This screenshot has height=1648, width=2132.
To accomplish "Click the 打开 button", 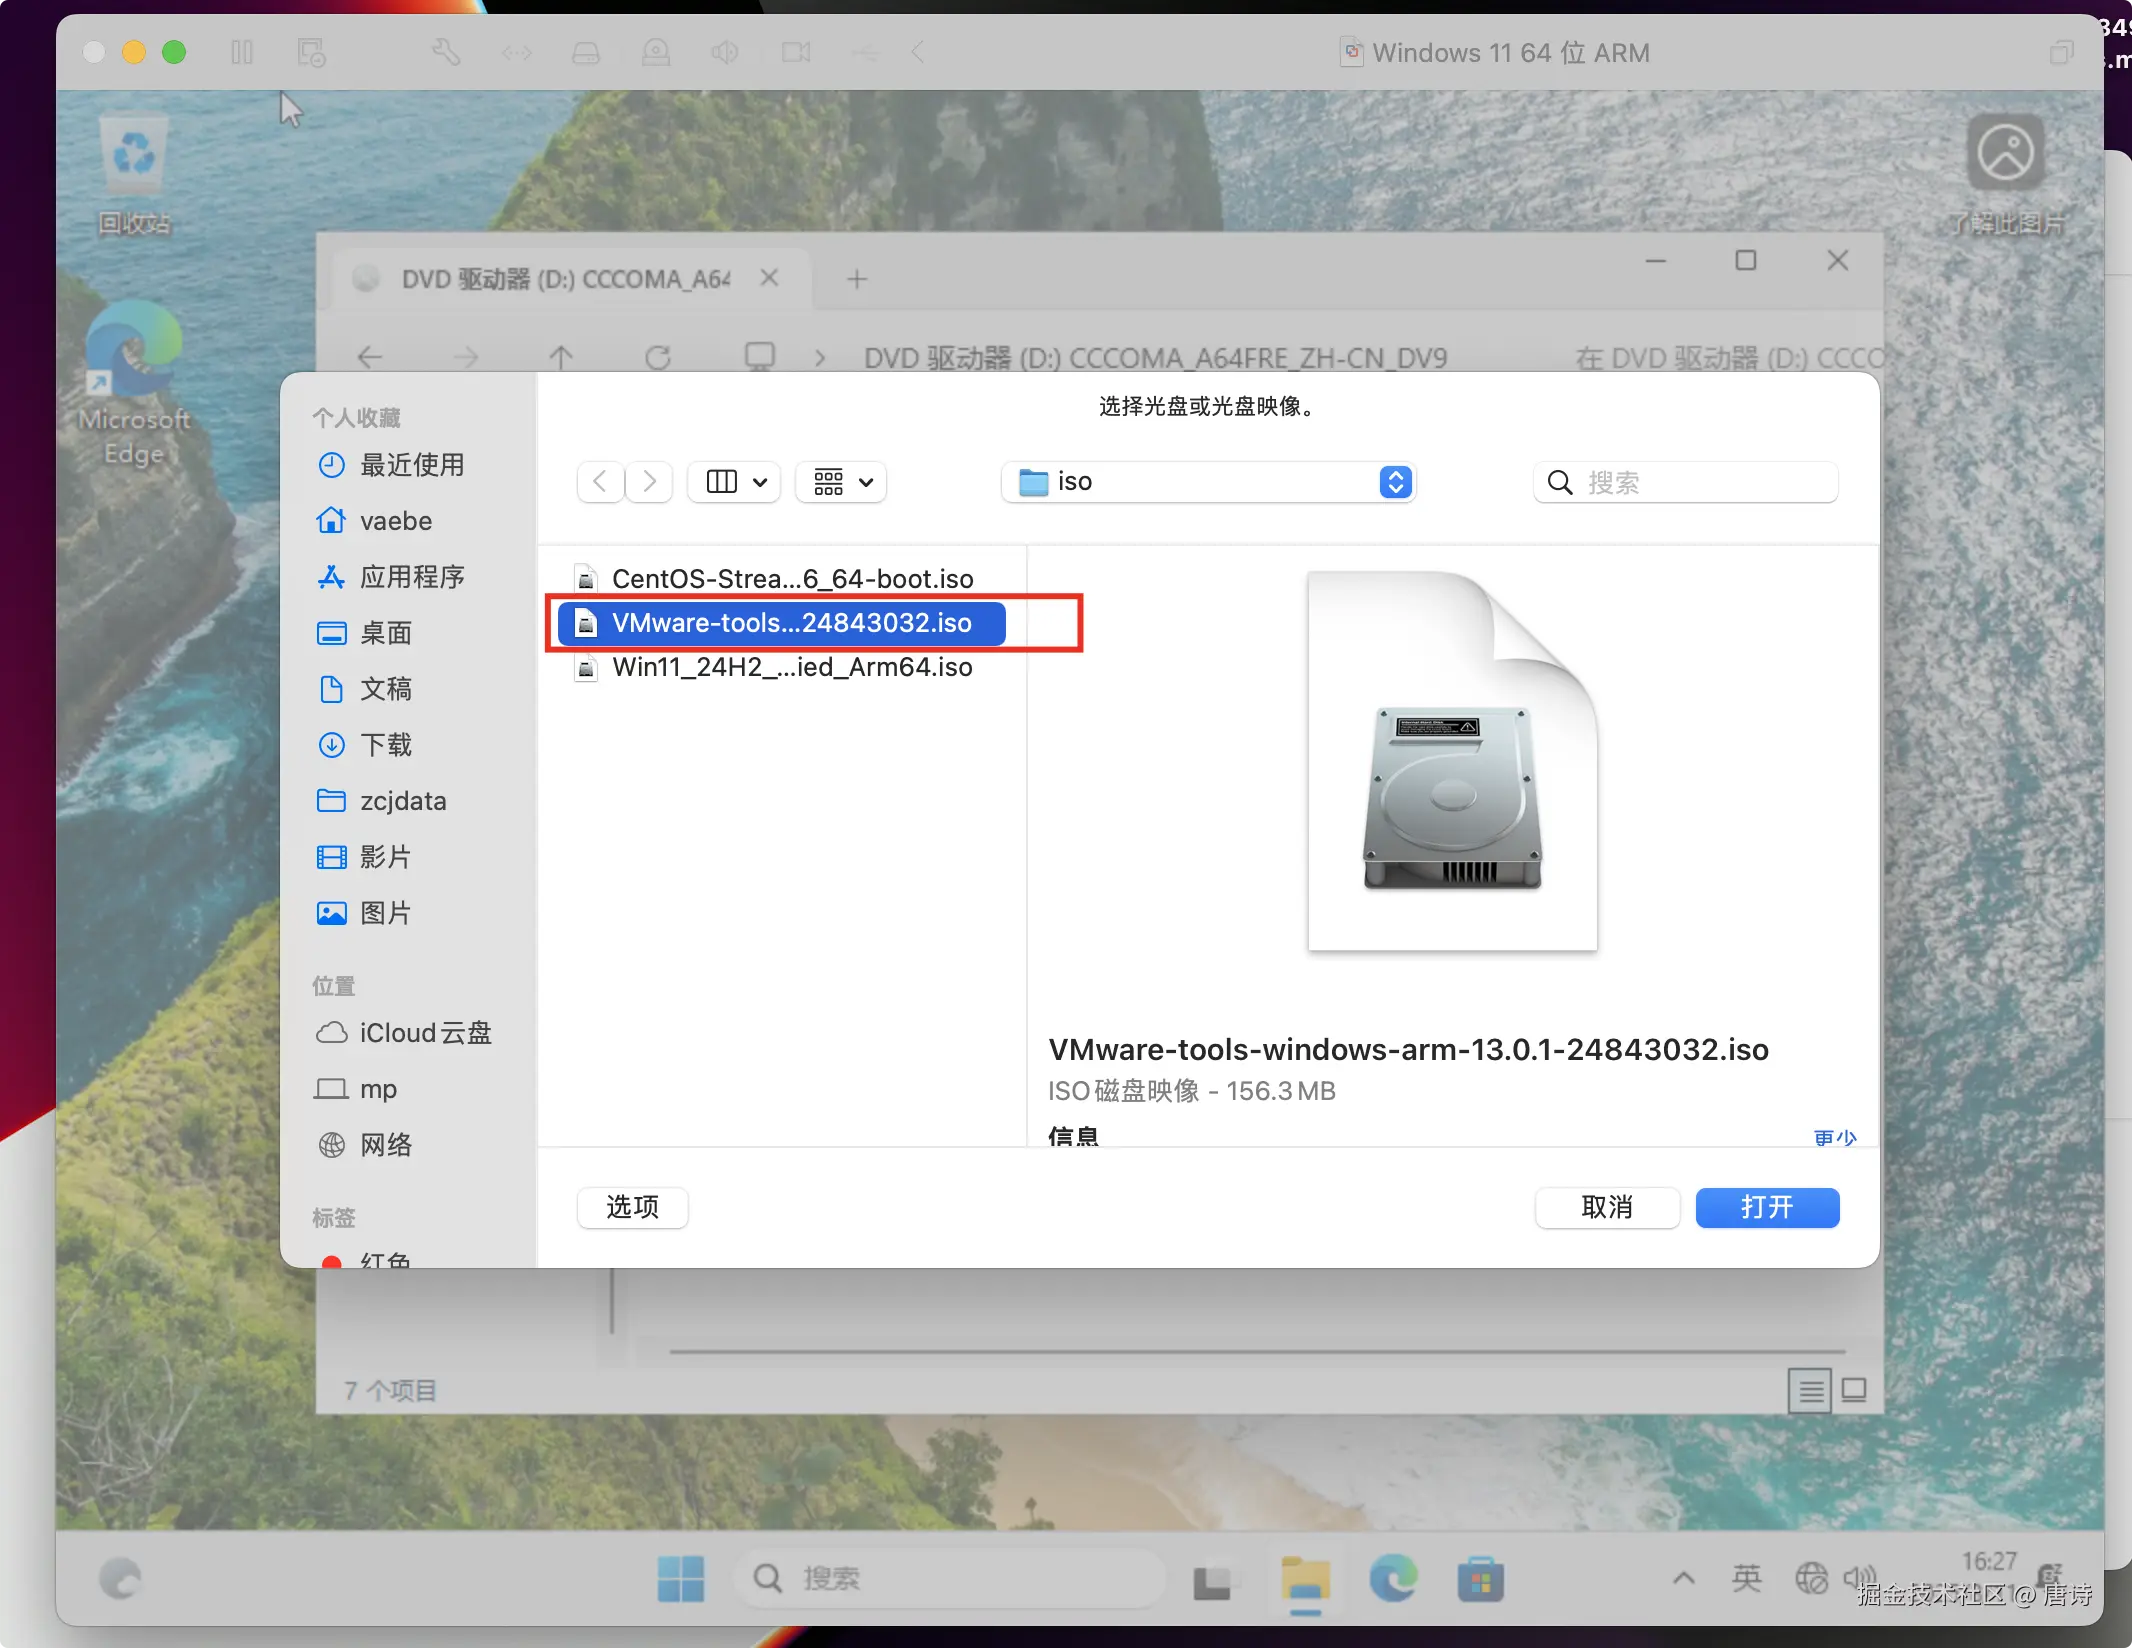I will (1766, 1207).
